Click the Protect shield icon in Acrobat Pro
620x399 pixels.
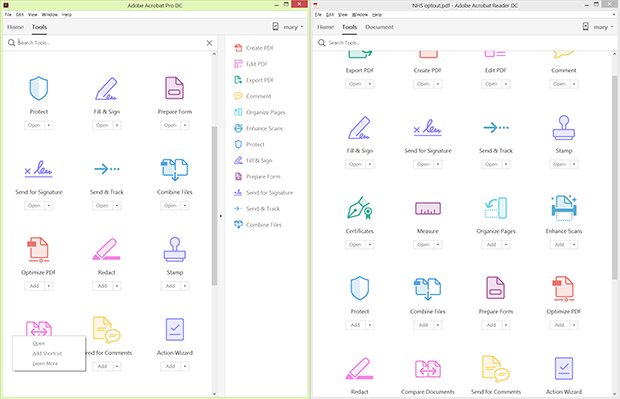pyautogui.click(x=39, y=89)
